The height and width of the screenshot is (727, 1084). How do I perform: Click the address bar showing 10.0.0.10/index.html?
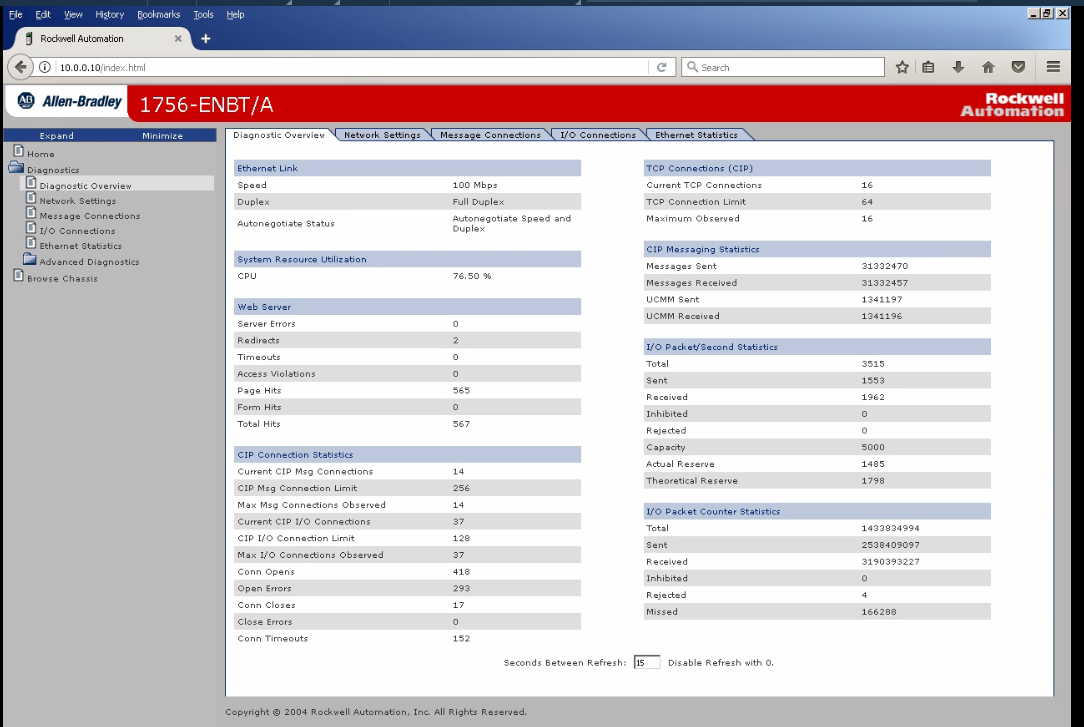click(x=353, y=67)
